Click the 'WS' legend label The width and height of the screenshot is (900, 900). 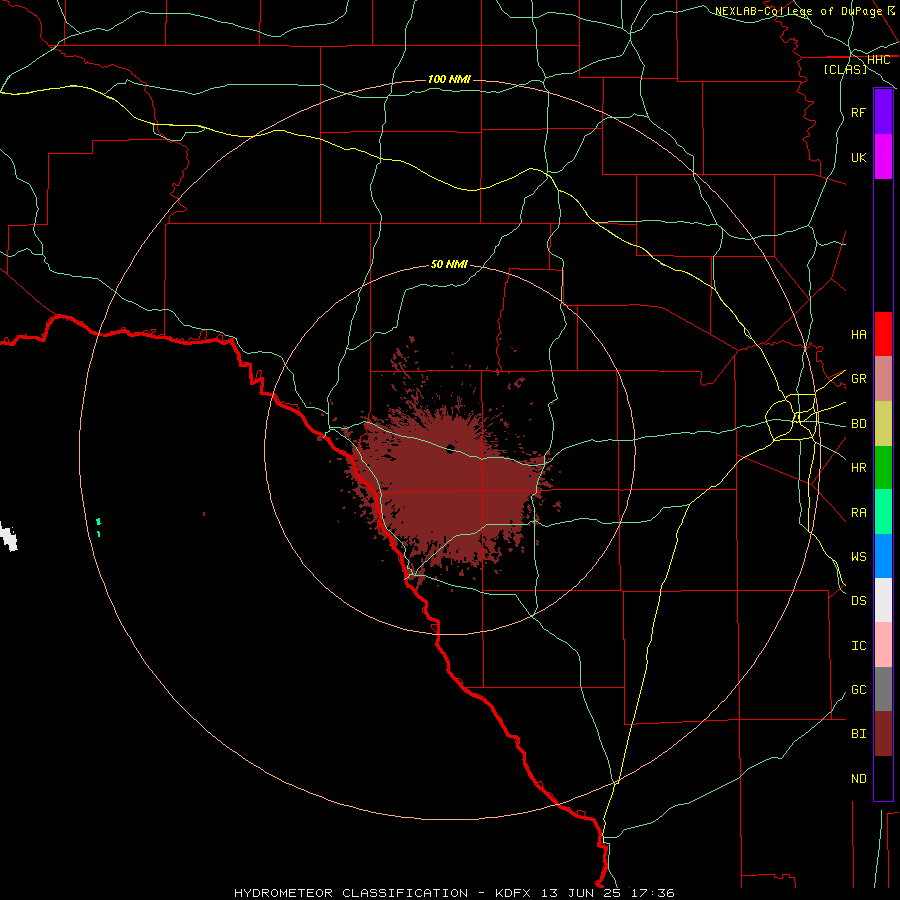[859, 557]
